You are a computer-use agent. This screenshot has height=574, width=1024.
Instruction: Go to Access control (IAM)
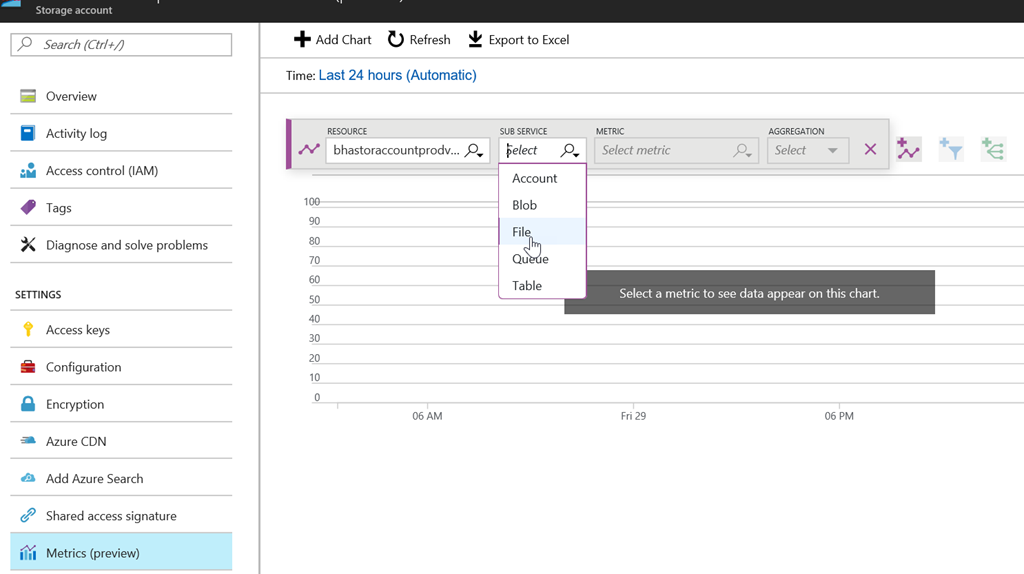click(101, 171)
